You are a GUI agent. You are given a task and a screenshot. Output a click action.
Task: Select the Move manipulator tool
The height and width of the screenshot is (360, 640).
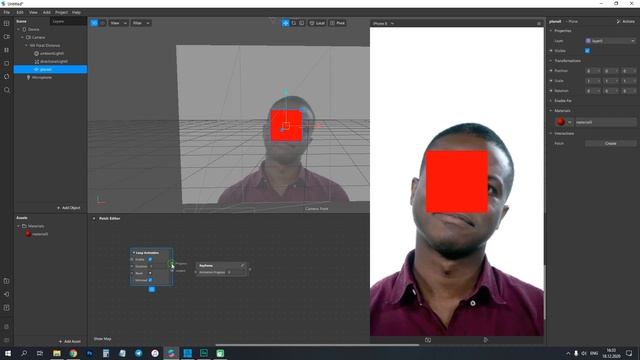286,23
